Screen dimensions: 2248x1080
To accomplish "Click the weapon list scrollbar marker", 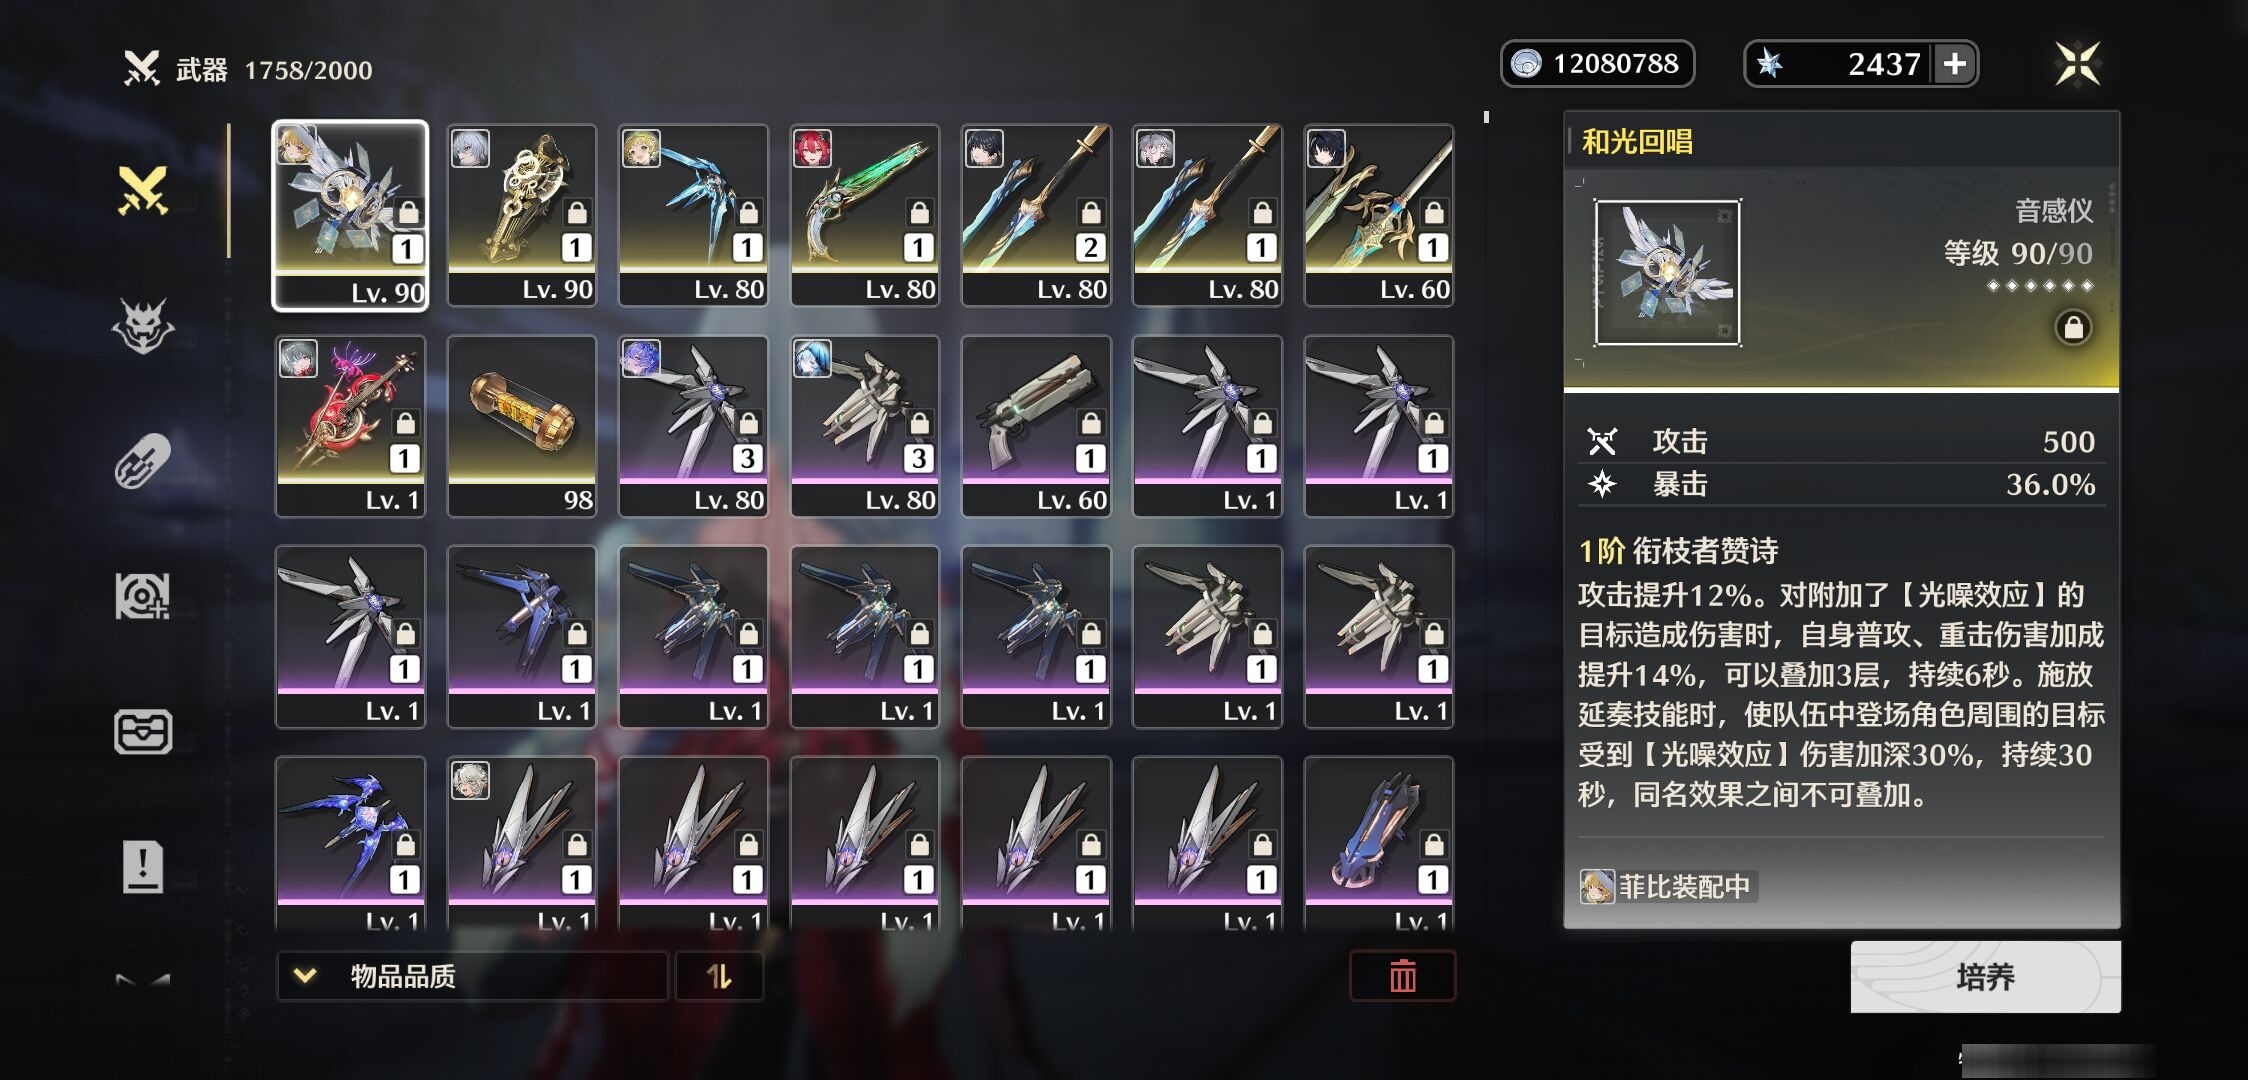I will point(1486,117).
